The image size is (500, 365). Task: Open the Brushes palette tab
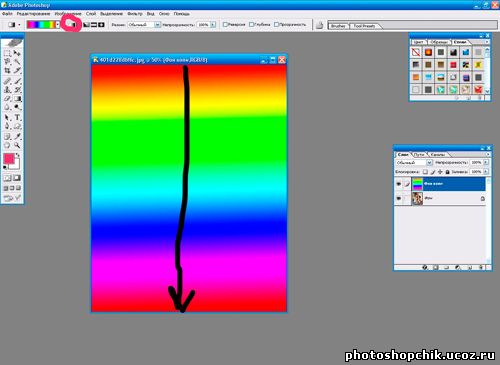tap(338, 26)
